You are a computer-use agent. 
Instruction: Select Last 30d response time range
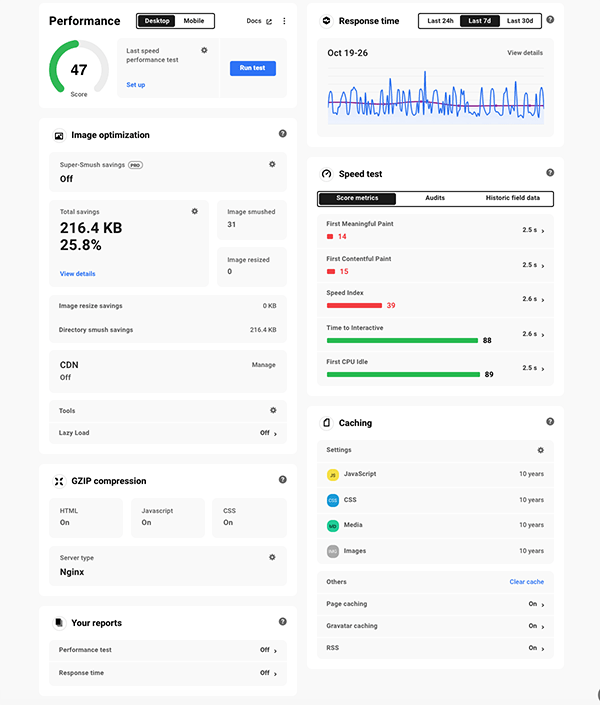(519, 21)
